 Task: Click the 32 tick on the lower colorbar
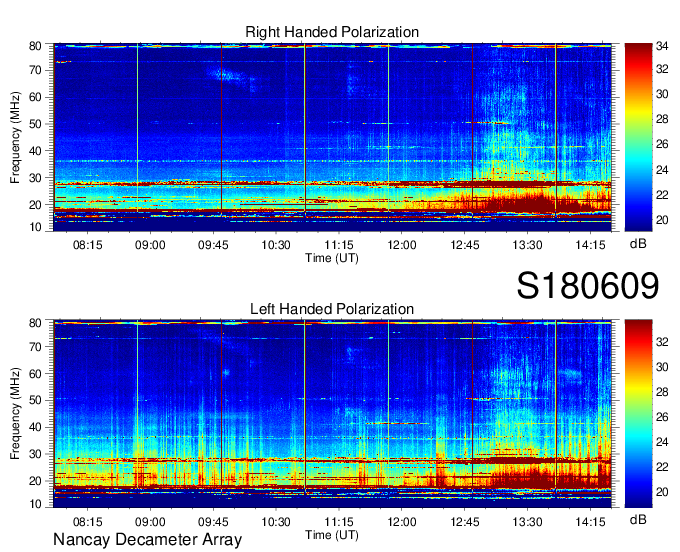point(662,342)
